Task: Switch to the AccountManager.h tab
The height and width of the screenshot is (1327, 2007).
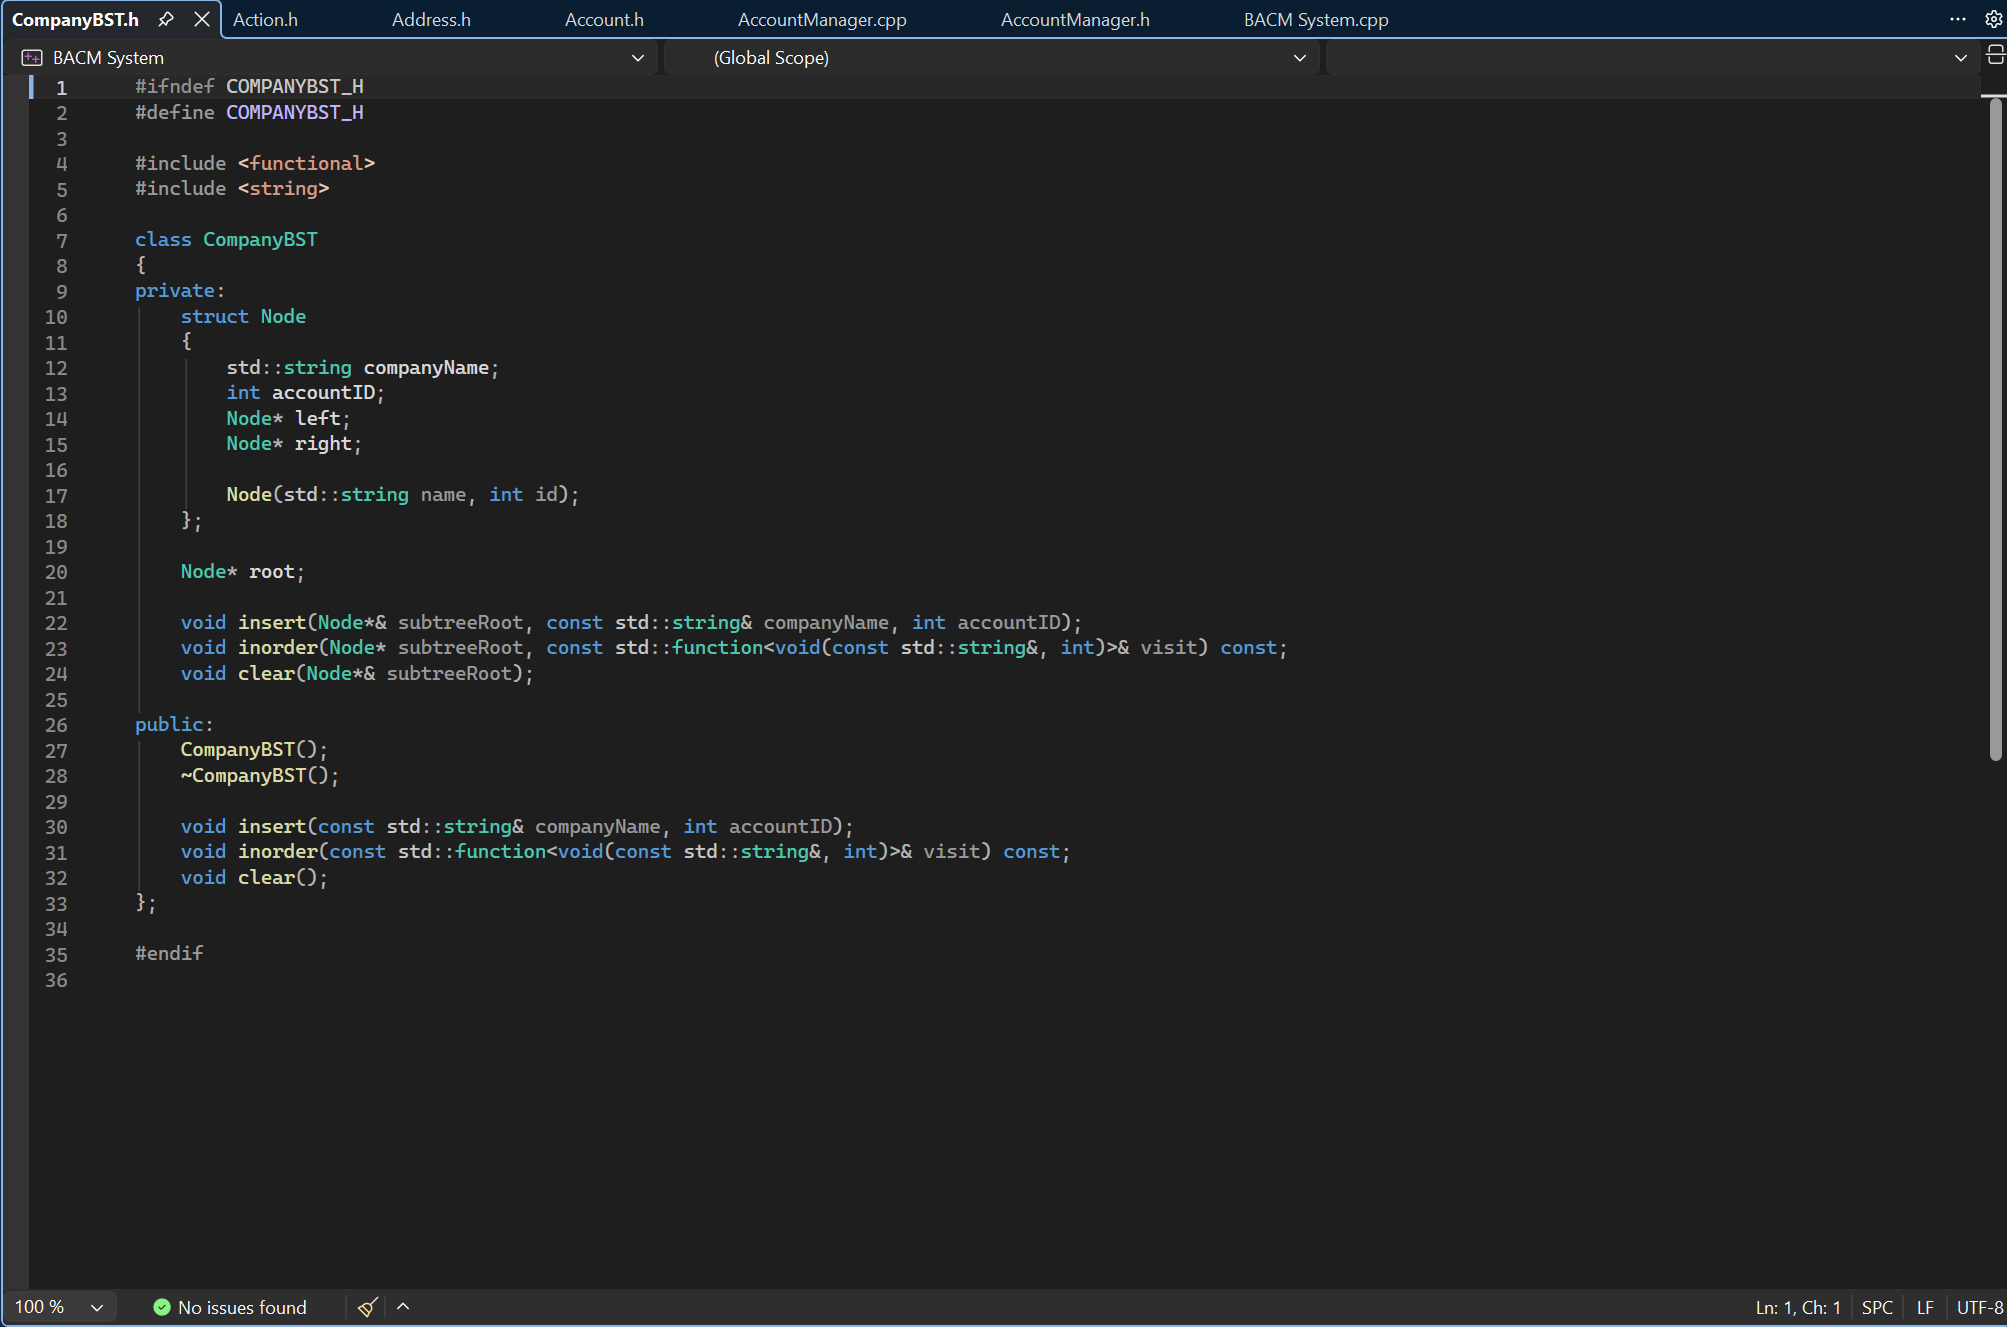Action: (1075, 19)
